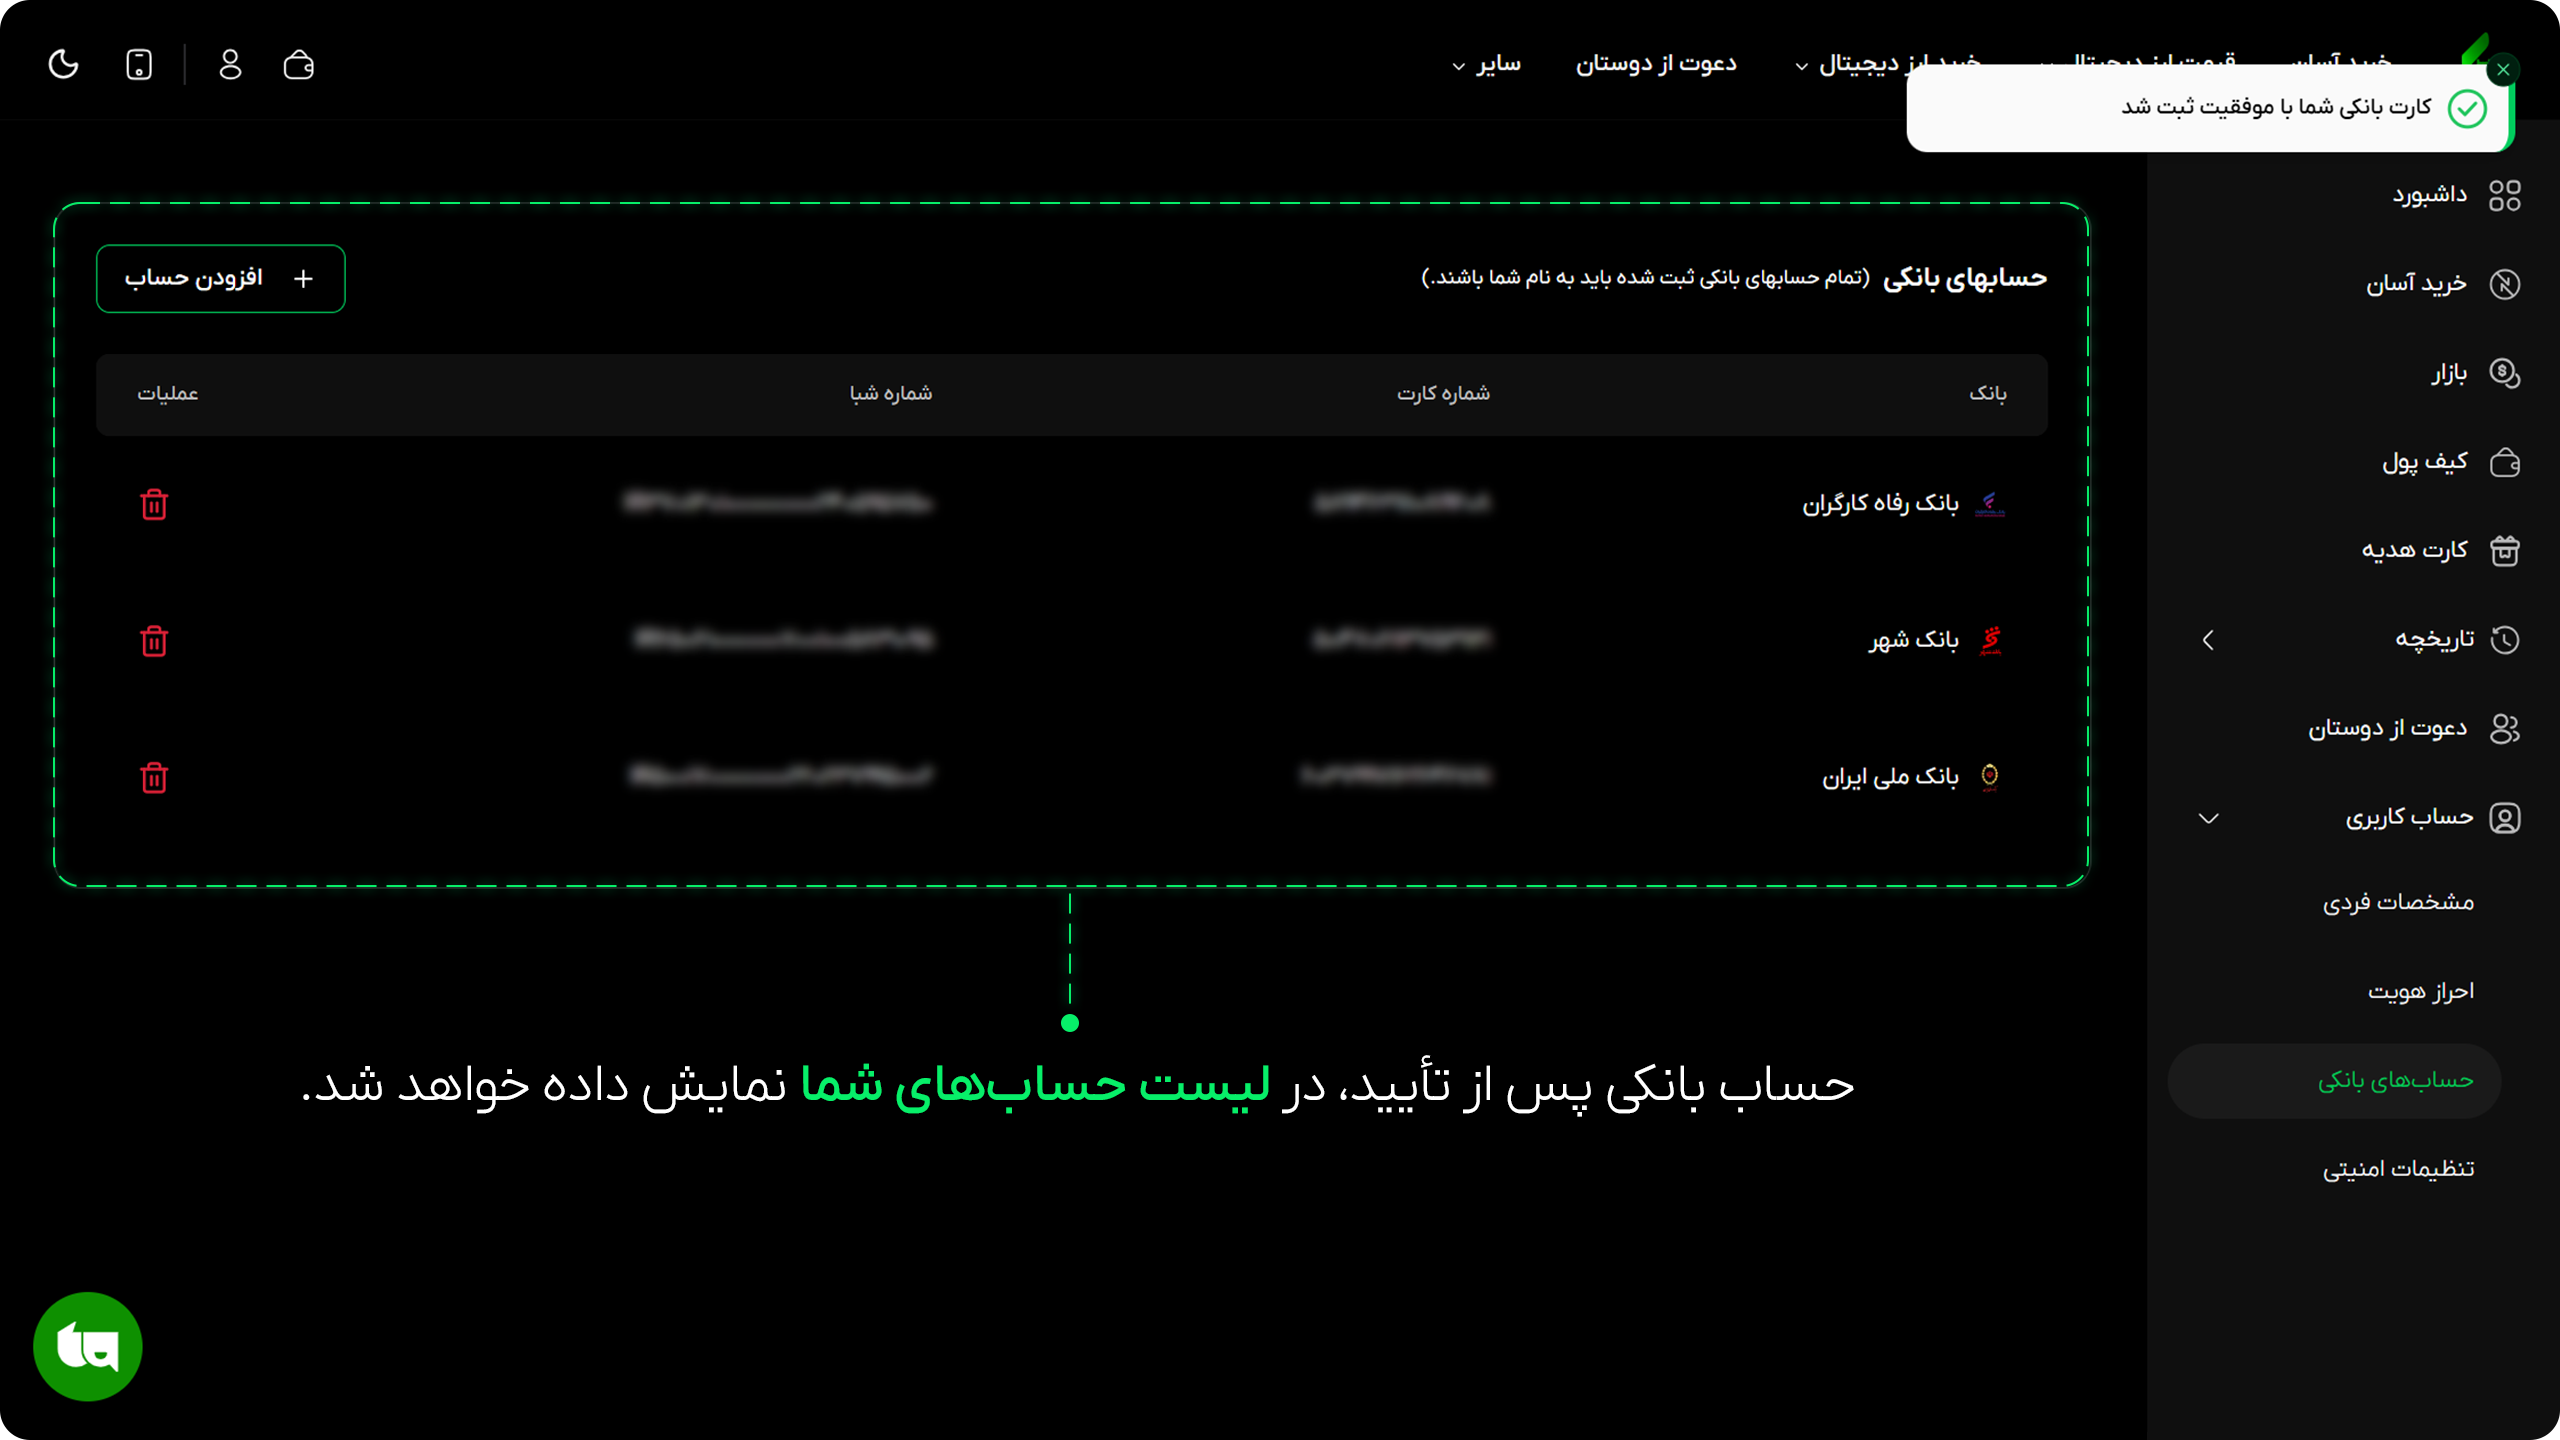Click the بانک ملی ایران logo
The width and height of the screenshot is (2560, 1440).
pyautogui.click(x=1990, y=776)
